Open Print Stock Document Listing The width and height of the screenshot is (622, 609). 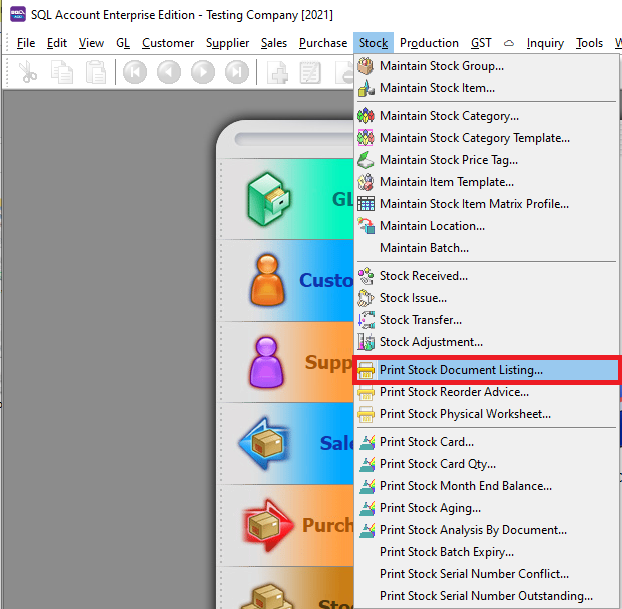point(461,370)
